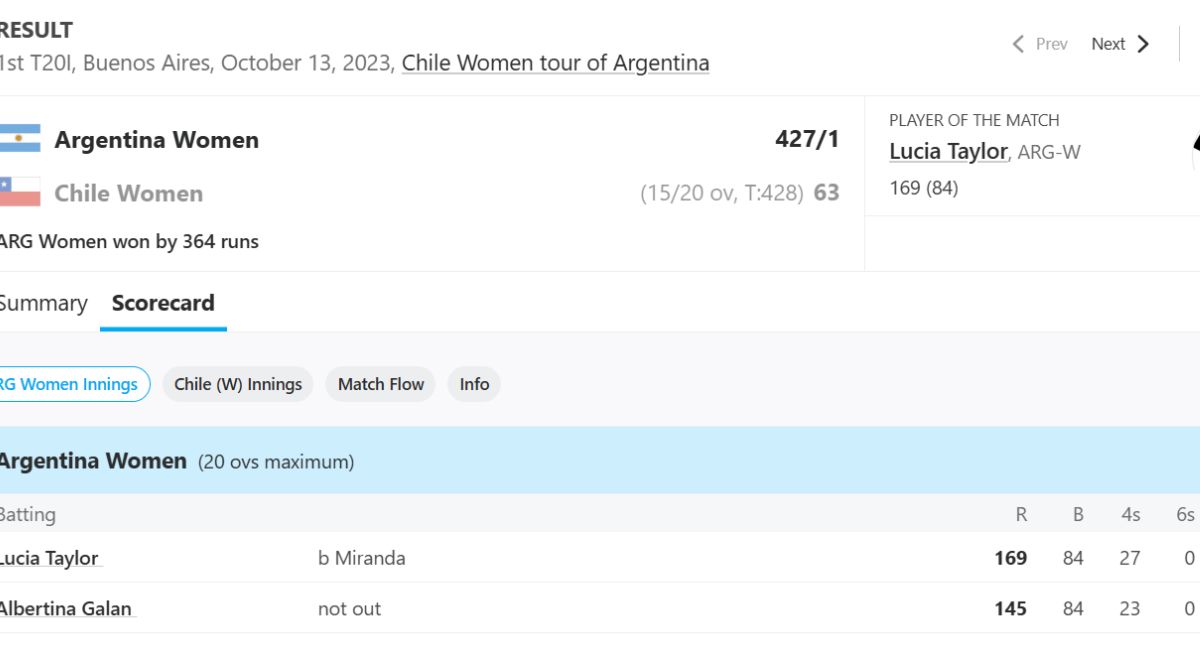This screenshot has height=645, width=1200.
Task: Go to Prev match
Action: click(1039, 44)
